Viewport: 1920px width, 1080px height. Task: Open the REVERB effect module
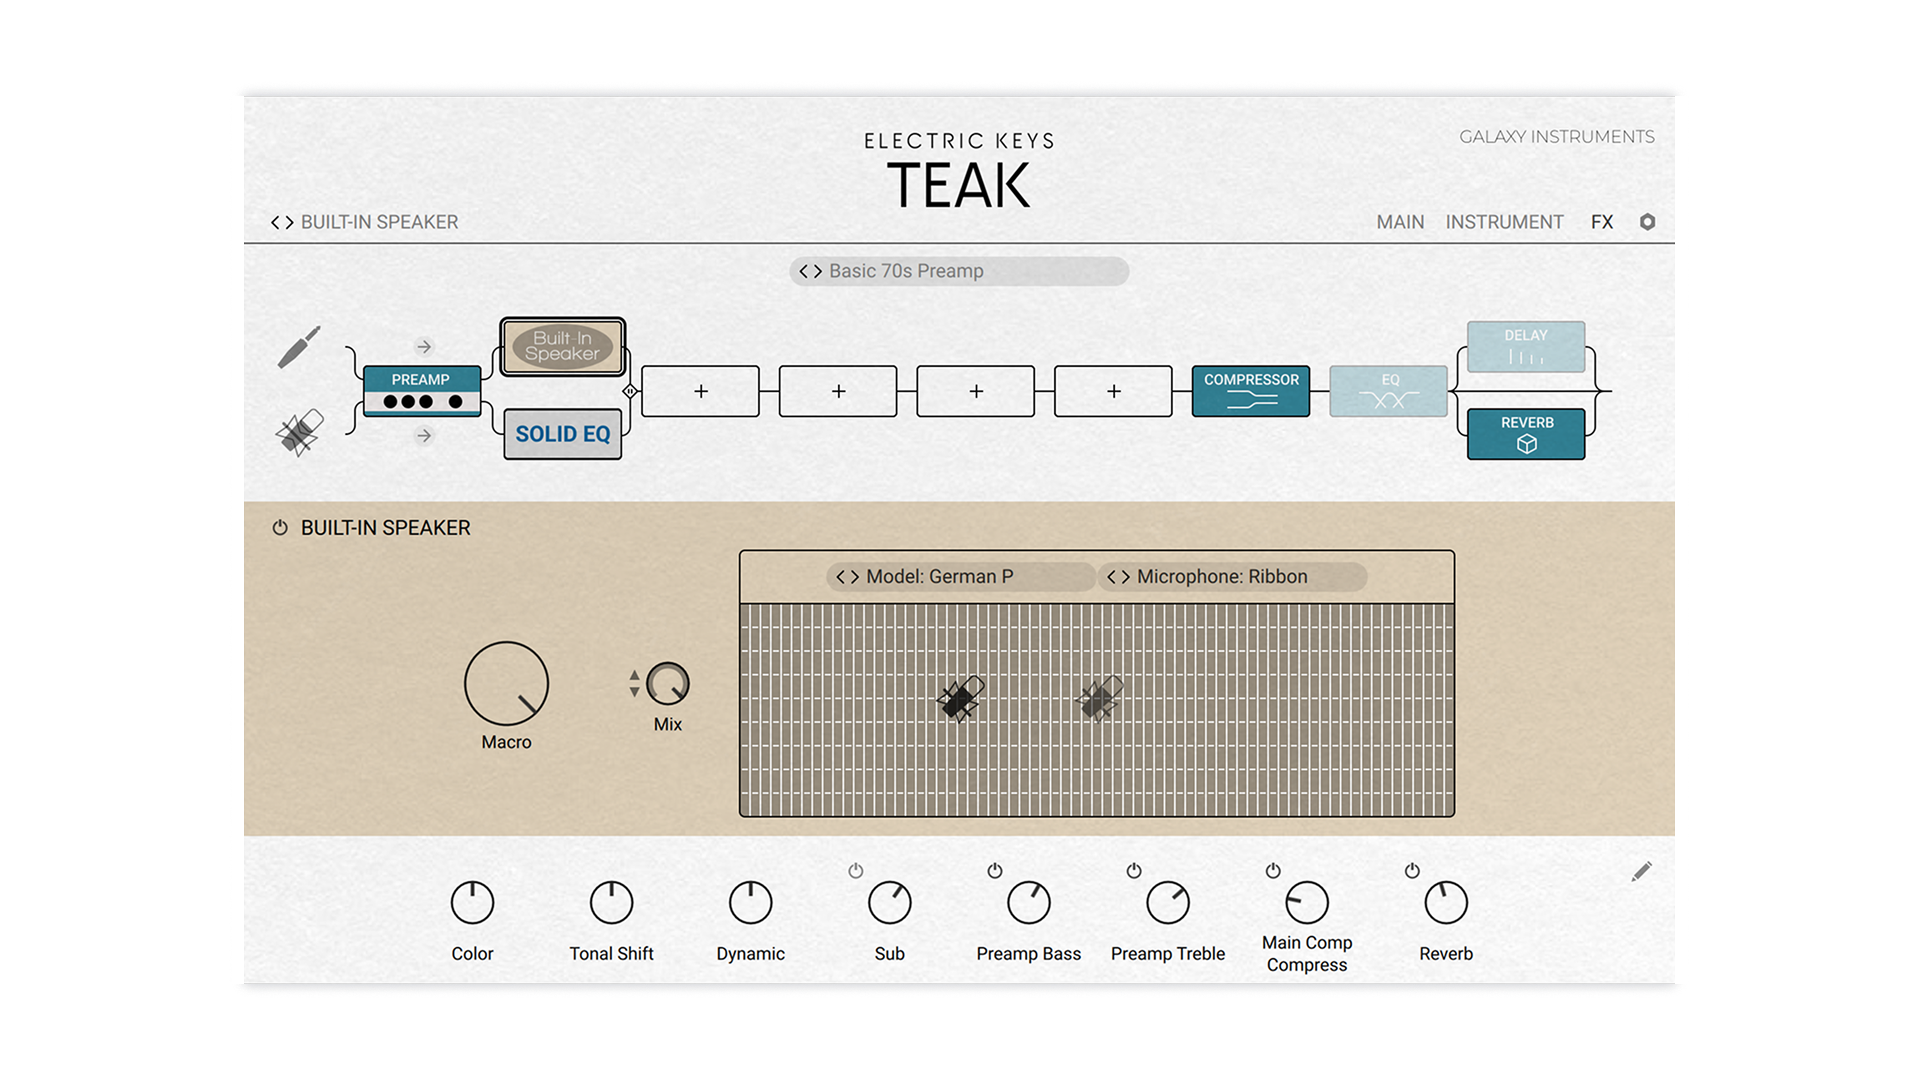click(1526, 432)
